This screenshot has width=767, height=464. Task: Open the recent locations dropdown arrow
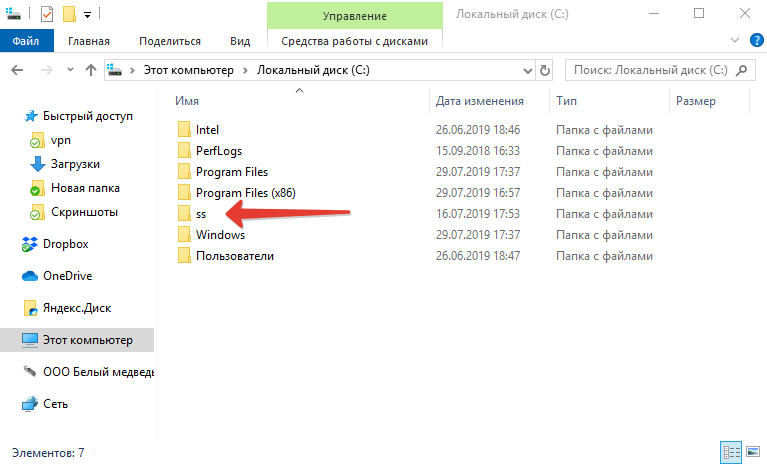(70, 70)
